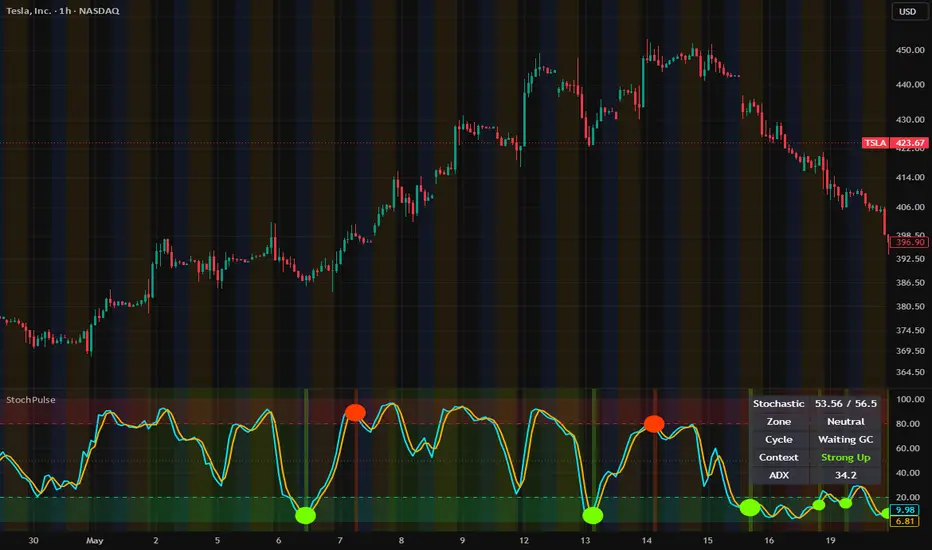The width and height of the screenshot is (932, 550).
Task: Click the blue 9.98 indicator value tag
Action: (x=905, y=510)
